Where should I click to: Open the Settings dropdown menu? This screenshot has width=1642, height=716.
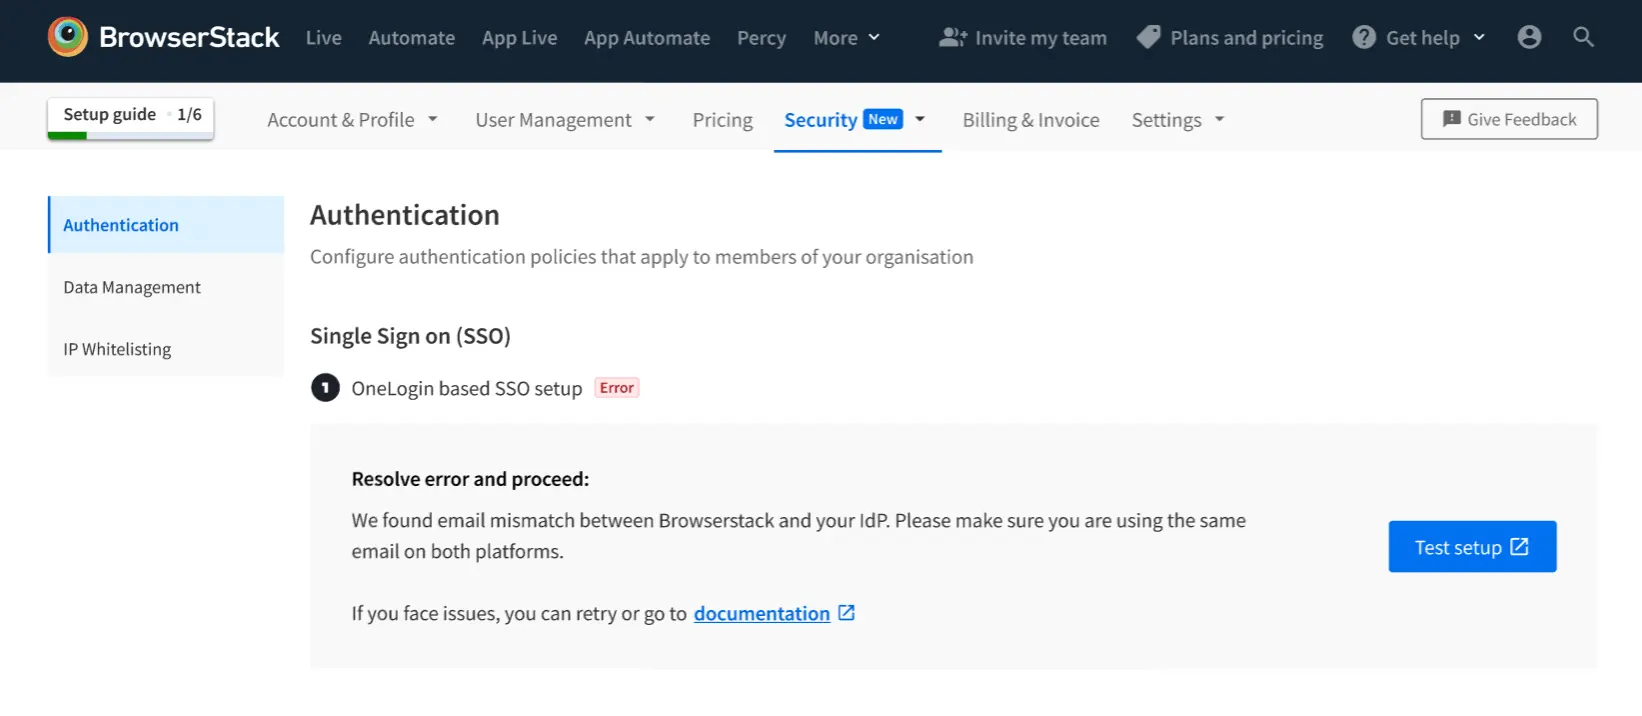(1177, 120)
